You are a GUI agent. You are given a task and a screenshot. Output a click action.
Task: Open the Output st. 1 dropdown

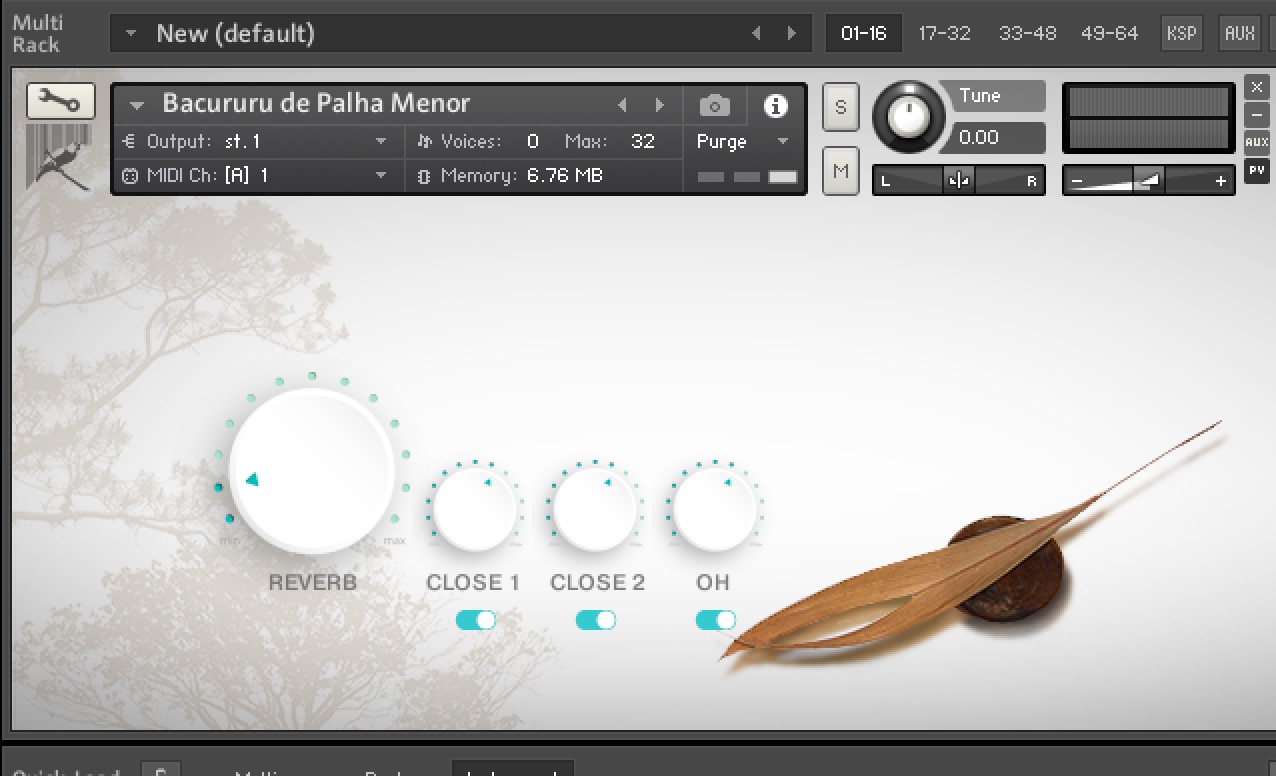tap(381, 142)
